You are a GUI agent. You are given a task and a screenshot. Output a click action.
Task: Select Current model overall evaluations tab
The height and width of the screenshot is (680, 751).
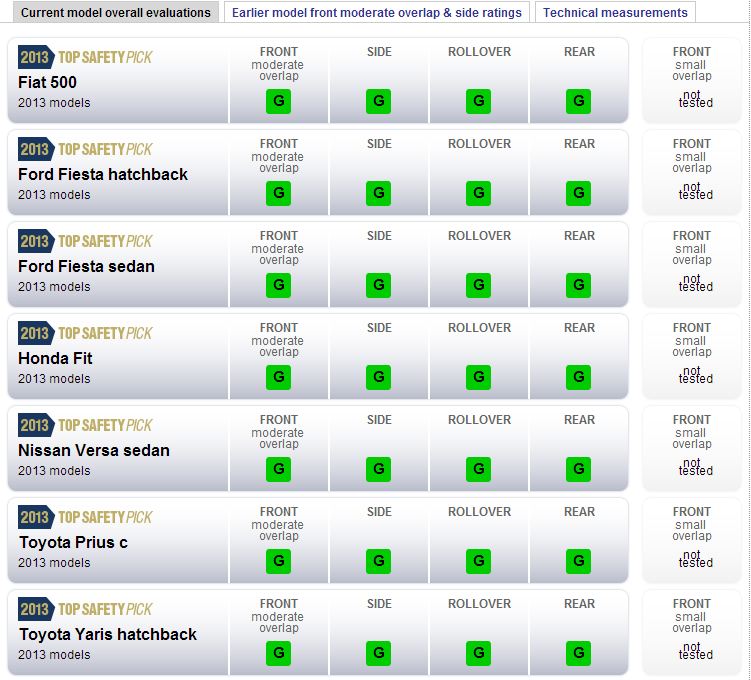(116, 13)
